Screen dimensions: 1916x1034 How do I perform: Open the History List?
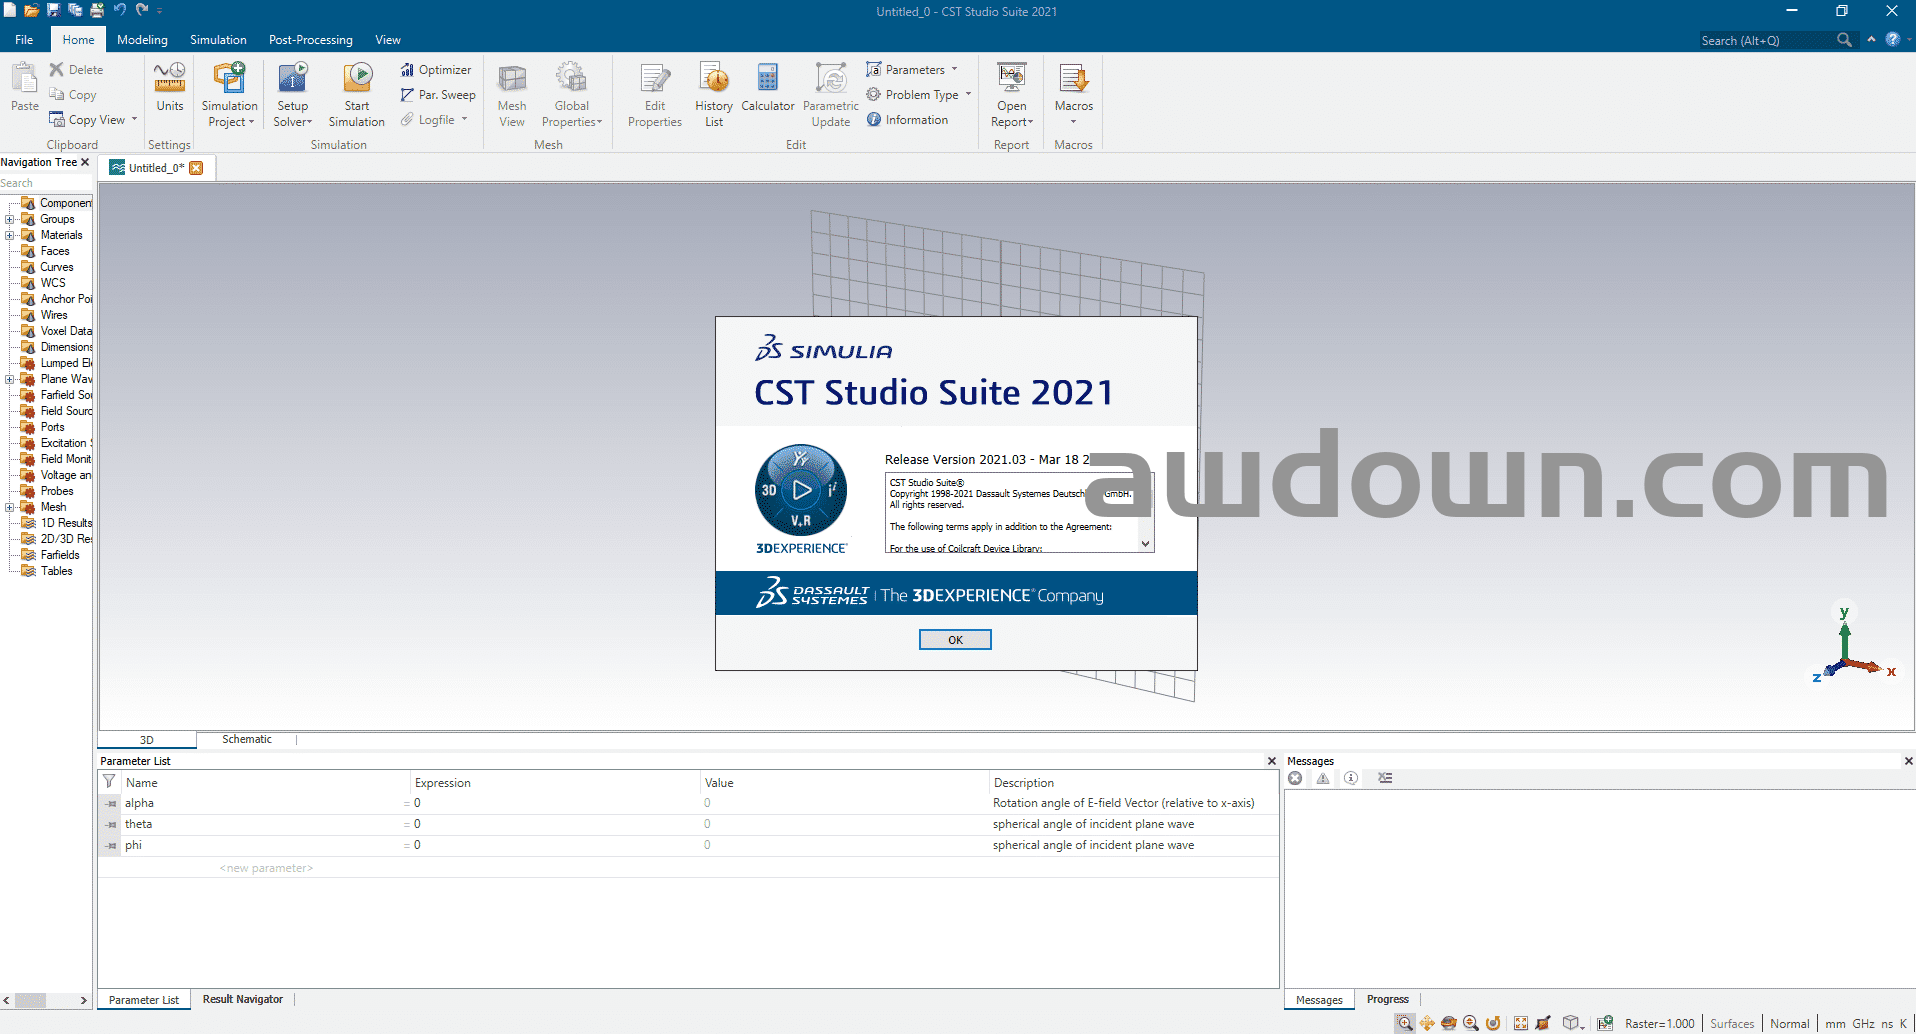(x=713, y=80)
